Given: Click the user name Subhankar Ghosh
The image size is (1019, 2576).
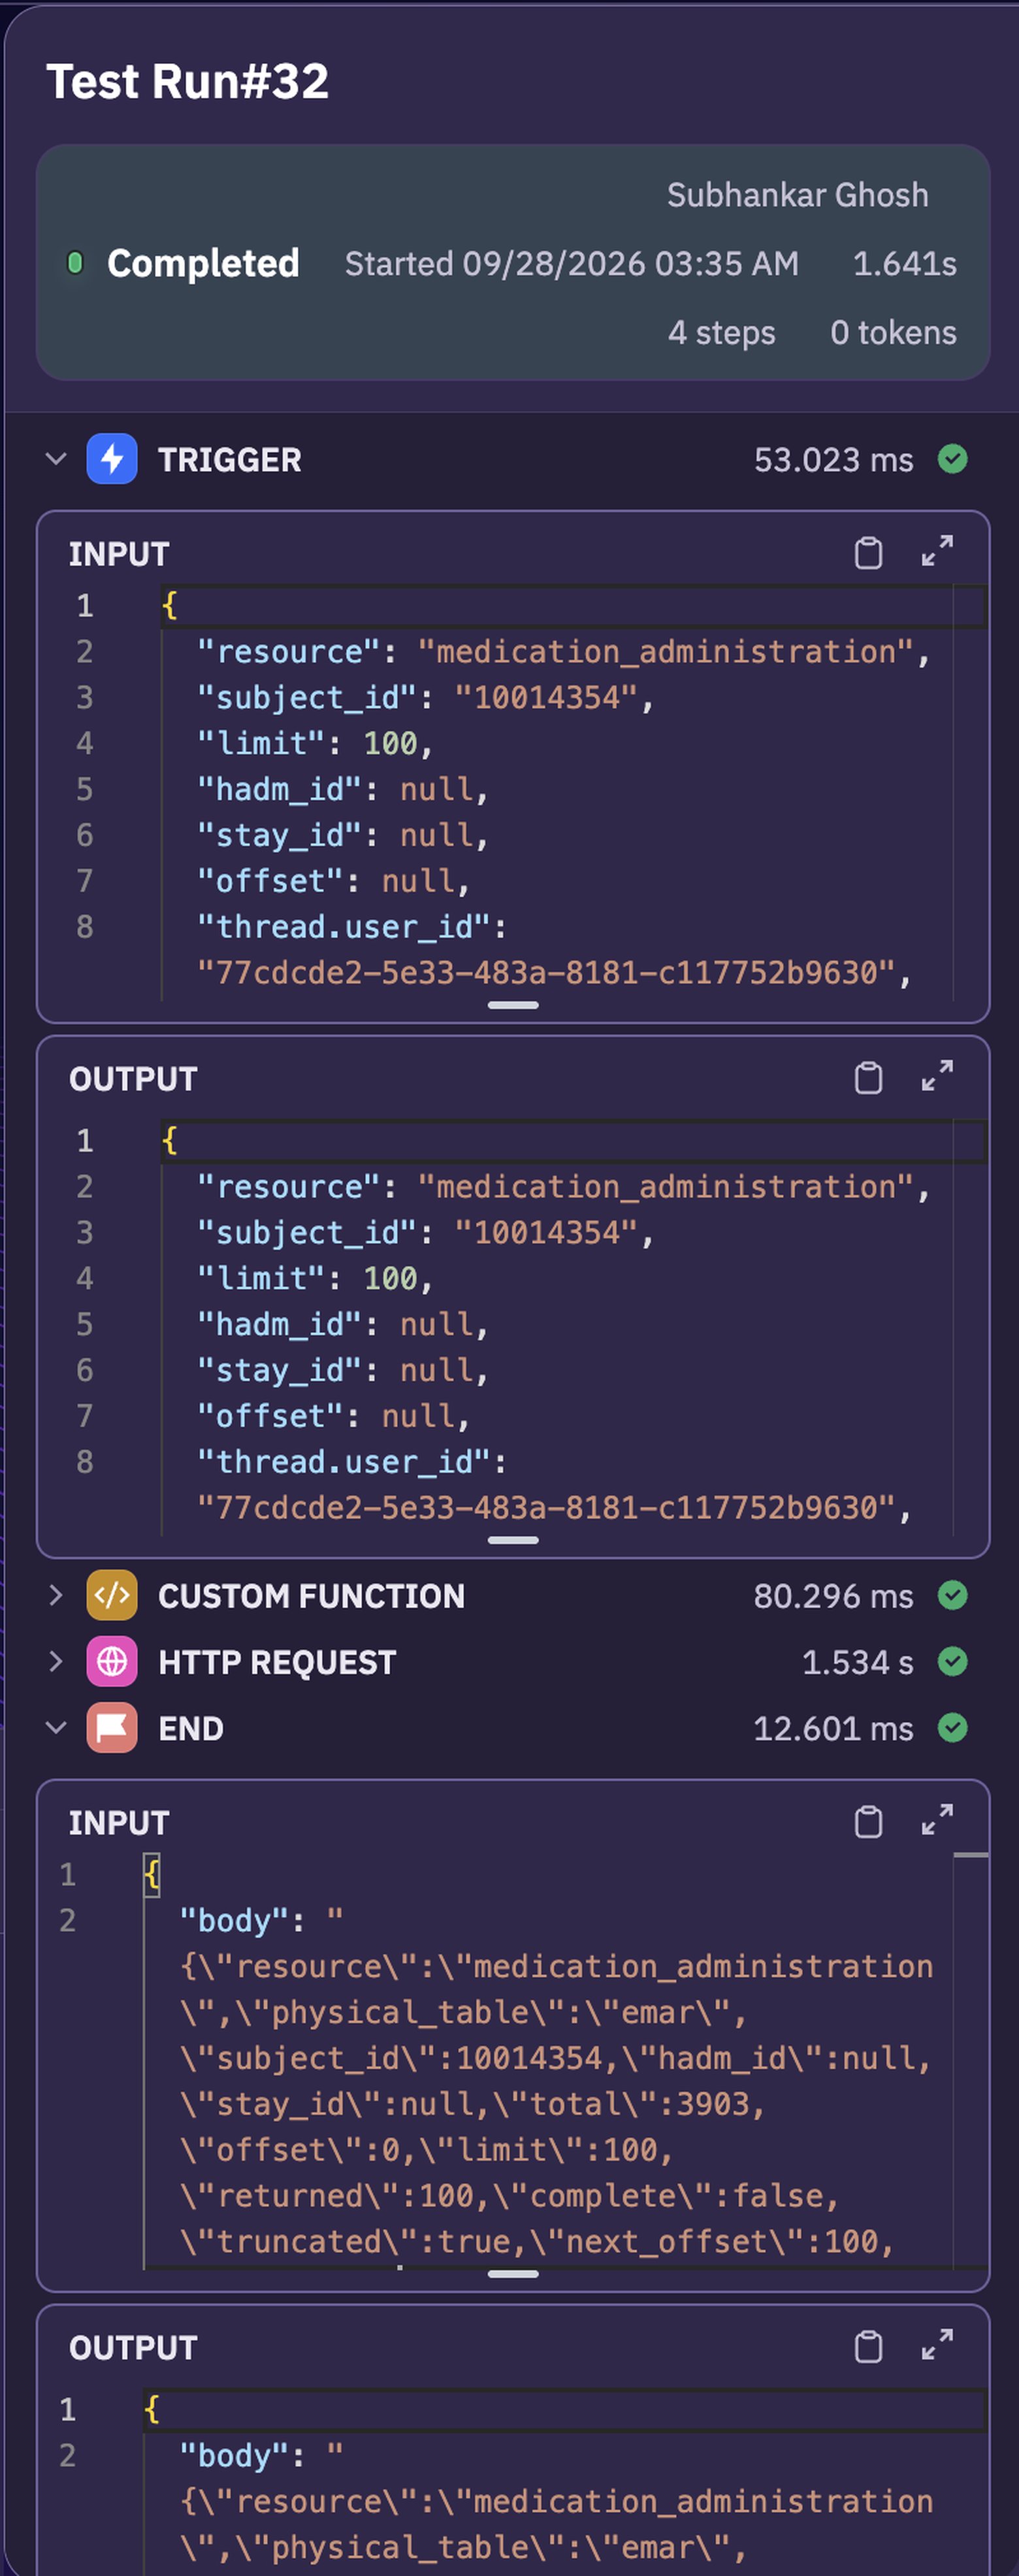Looking at the screenshot, I should [798, 195].
